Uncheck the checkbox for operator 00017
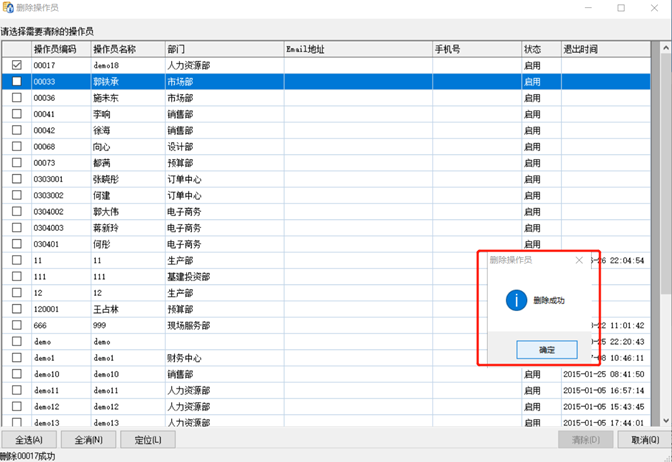Image resolution: width=672 pixels, height=462 pixels. click(x=16, y=65)
